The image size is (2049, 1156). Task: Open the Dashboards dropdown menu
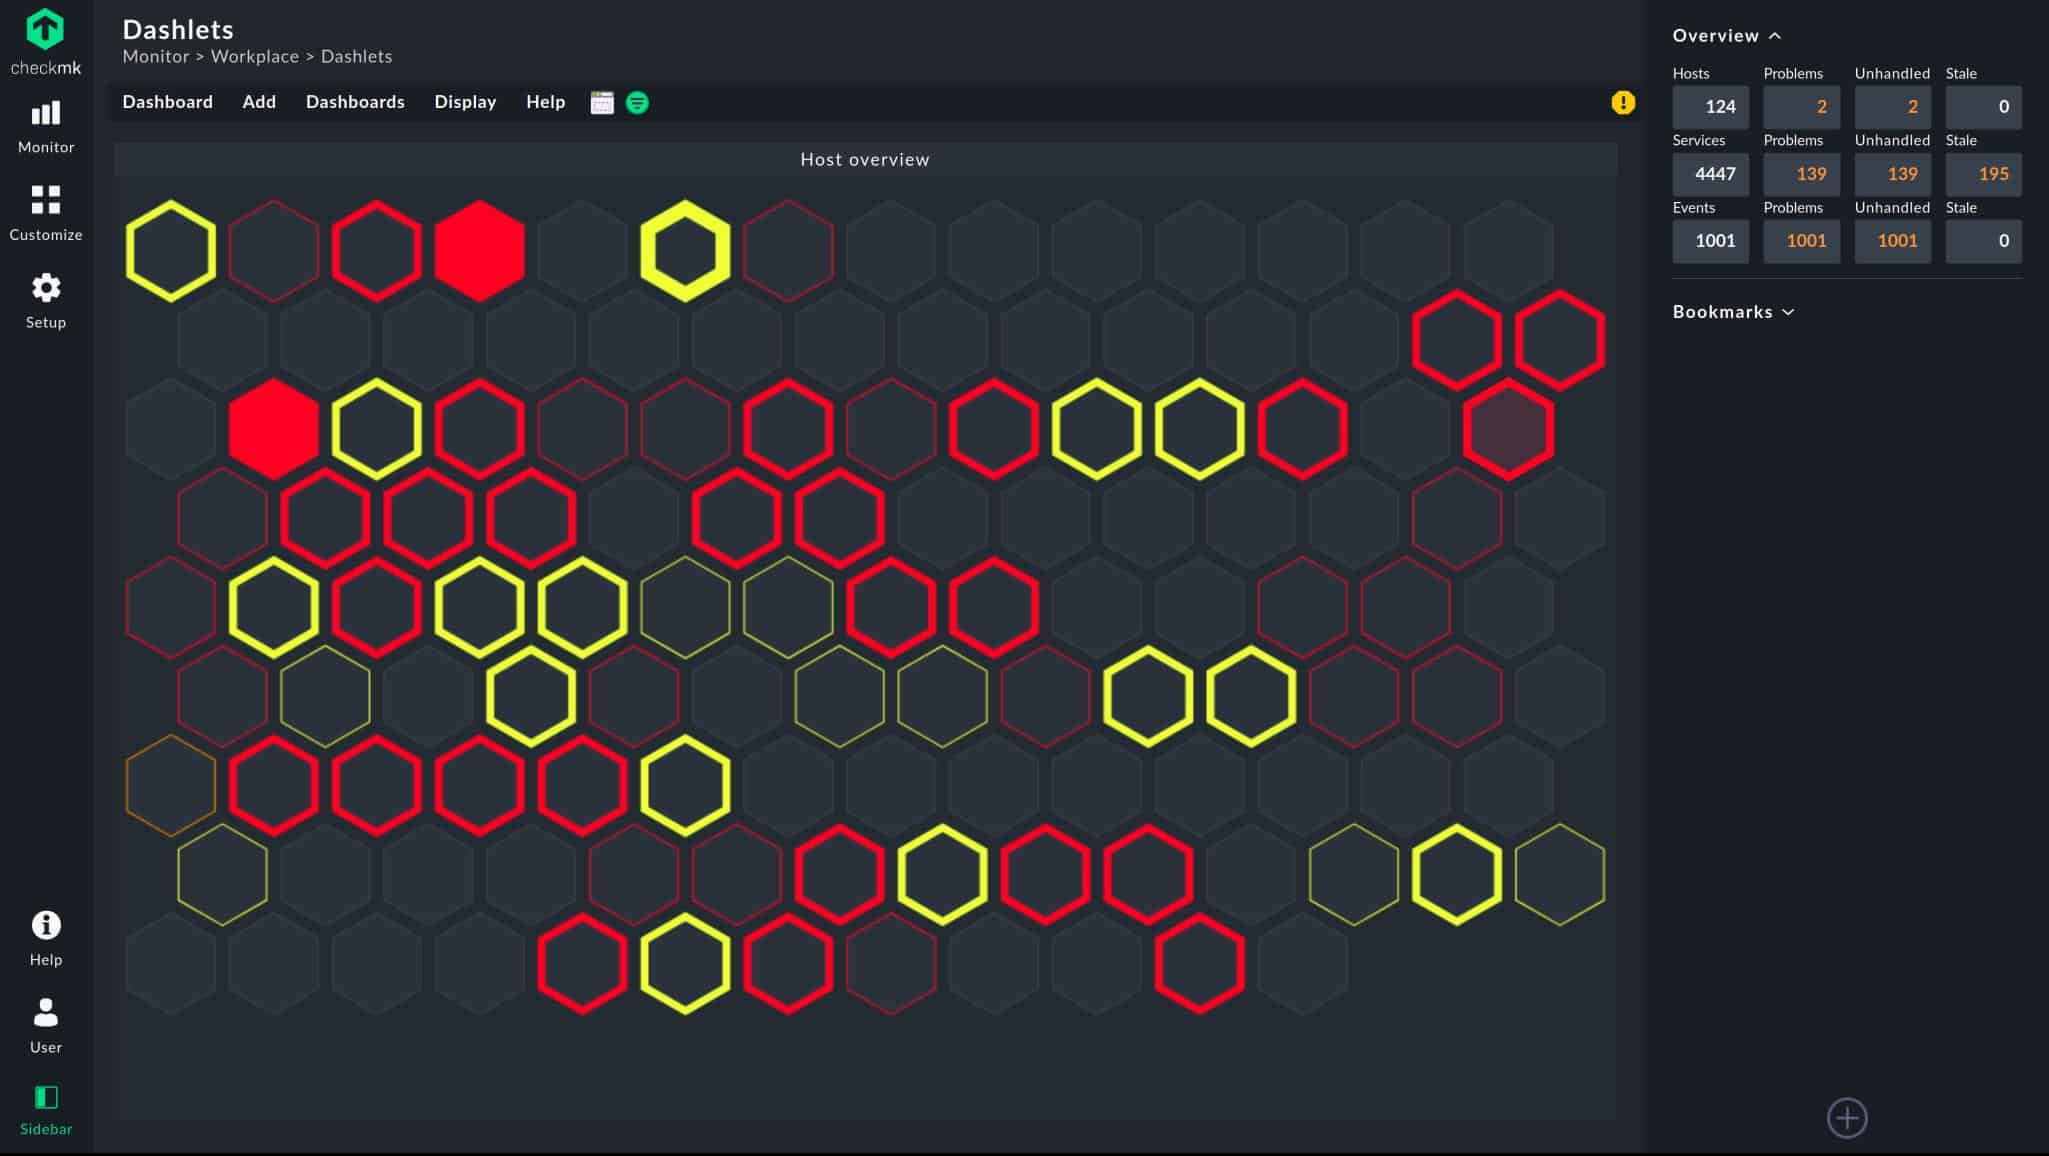[355, 102]
